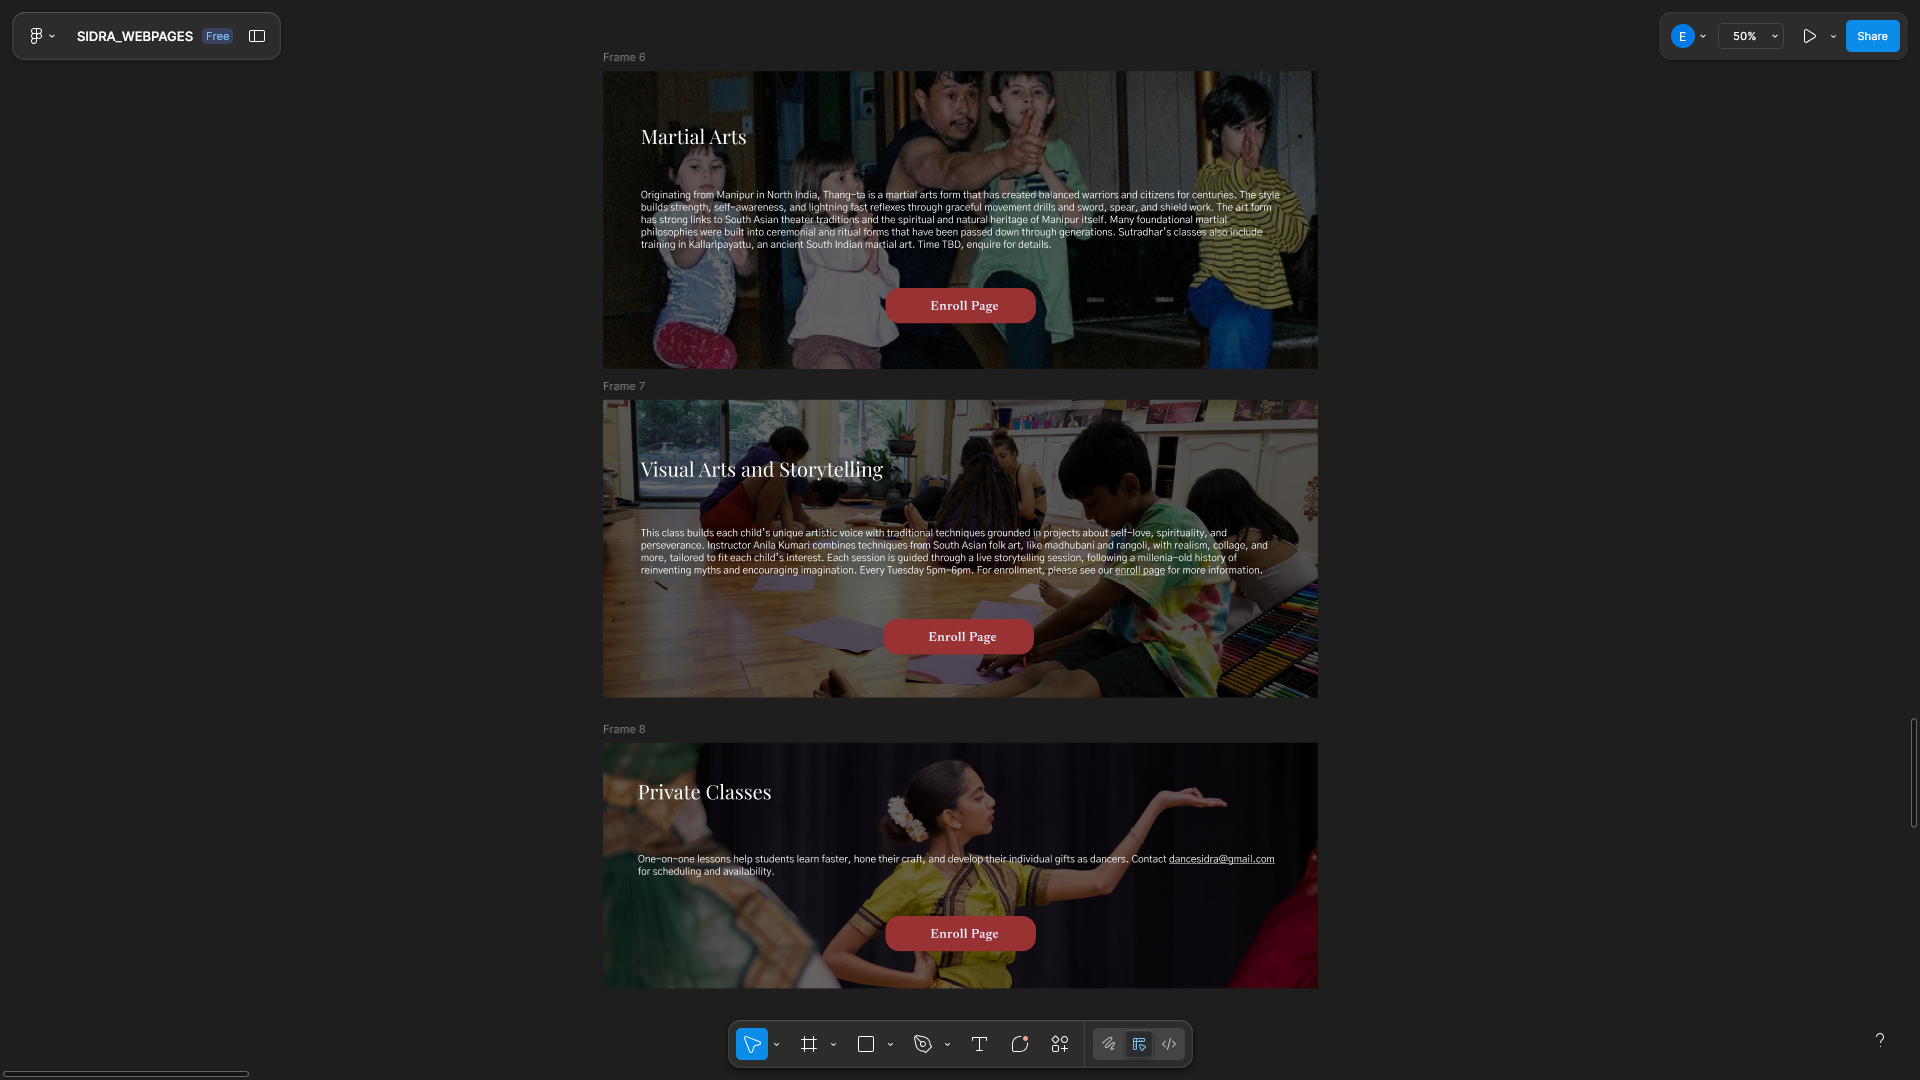This screenshot has height=1080, width=1920.
Task: Click the Frame 7 label
Action: coord(624,386)
